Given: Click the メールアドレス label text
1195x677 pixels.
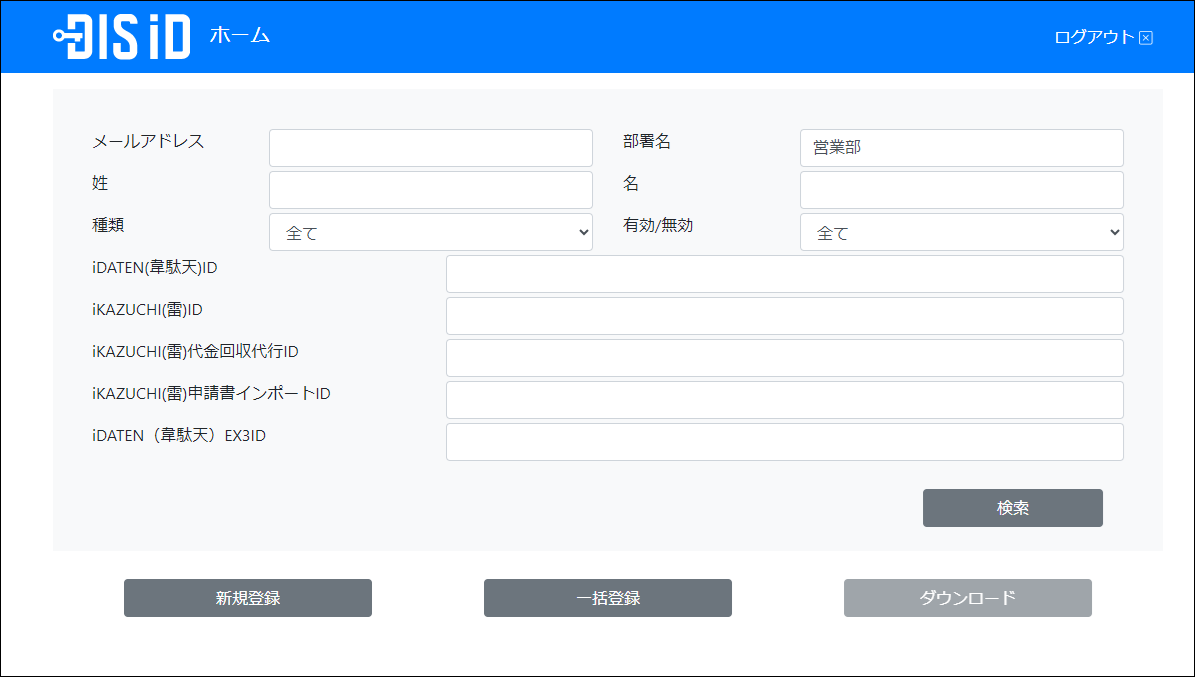Looking at the screenshot, I should coord(148,142).
